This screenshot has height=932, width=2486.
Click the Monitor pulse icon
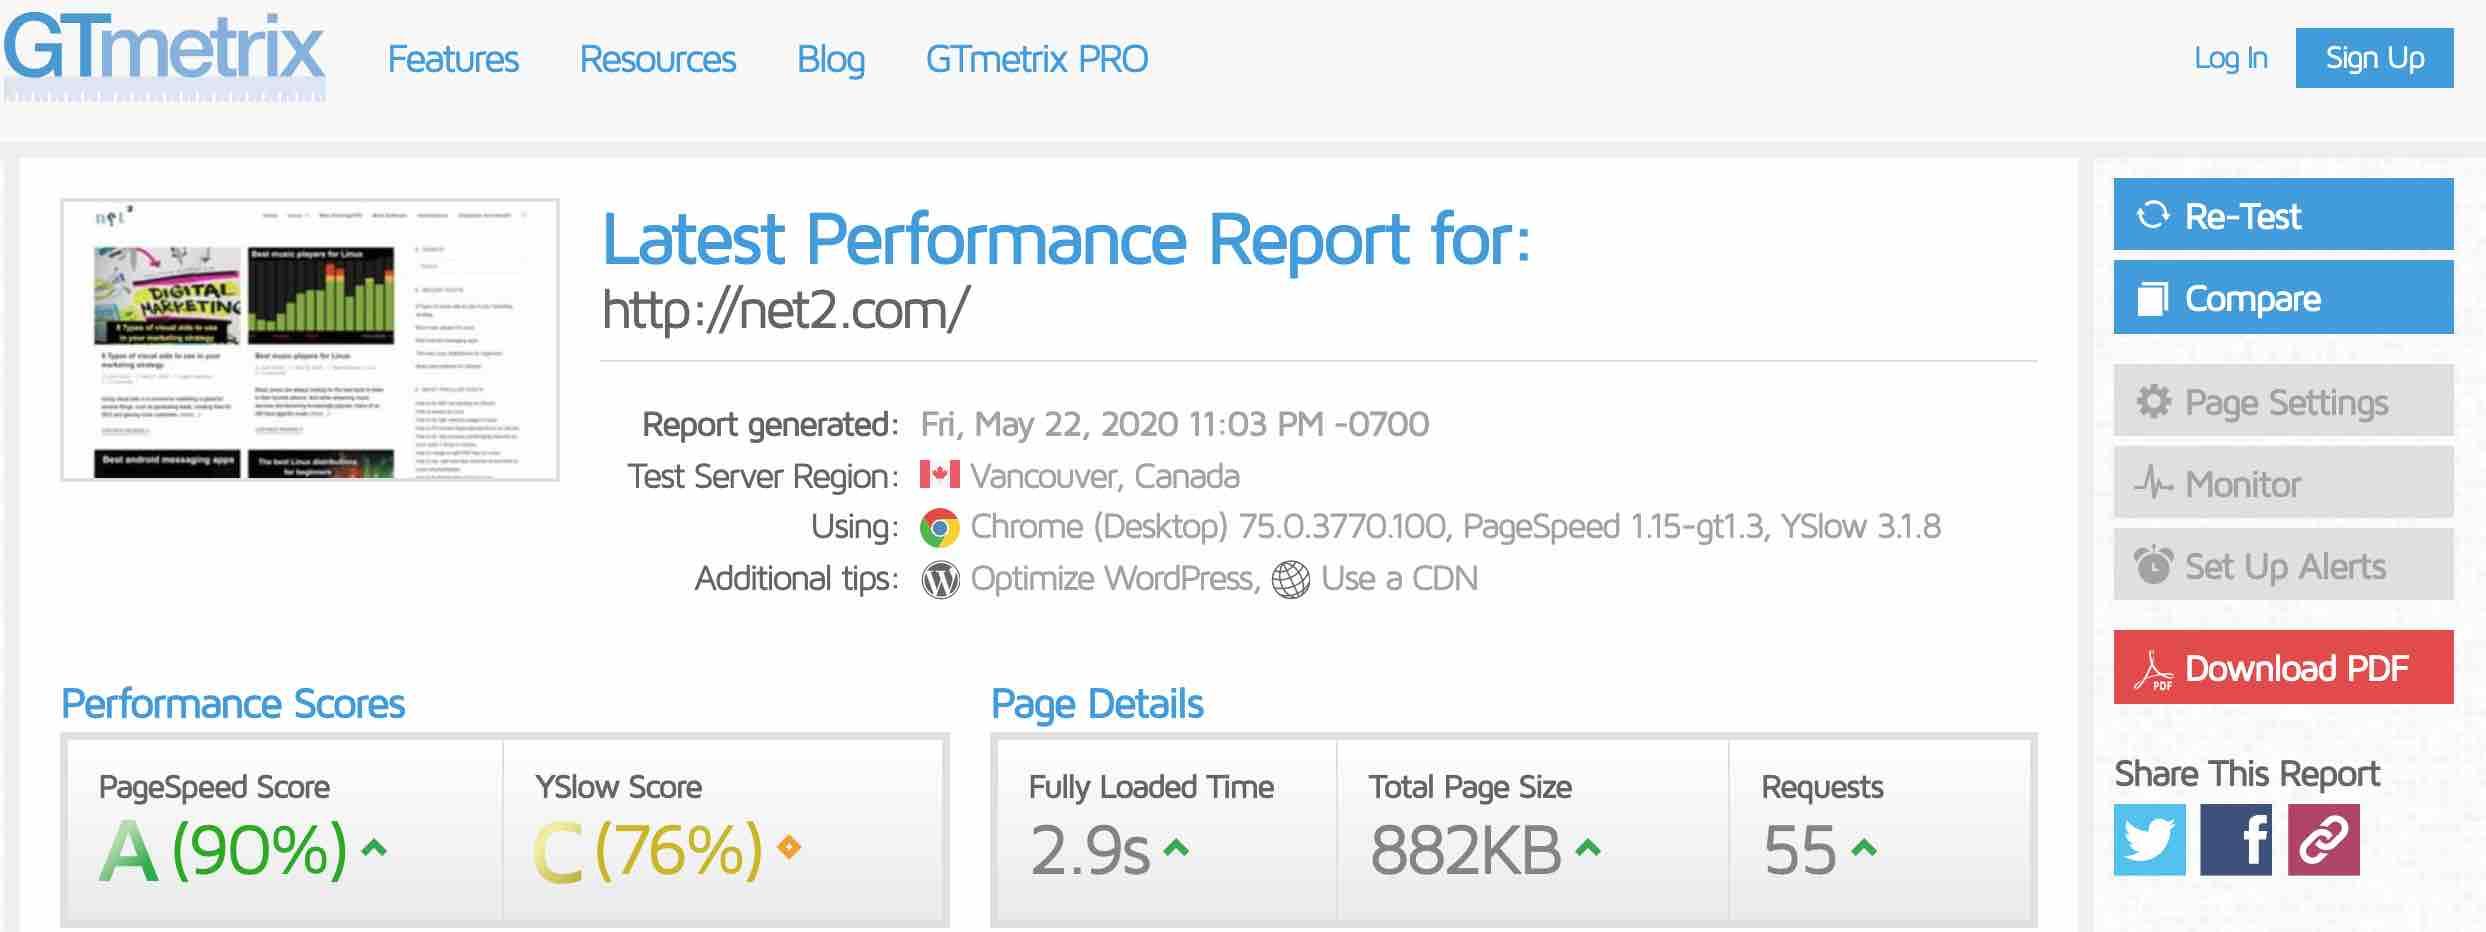pyautogui.click(x=2153, y=483)
